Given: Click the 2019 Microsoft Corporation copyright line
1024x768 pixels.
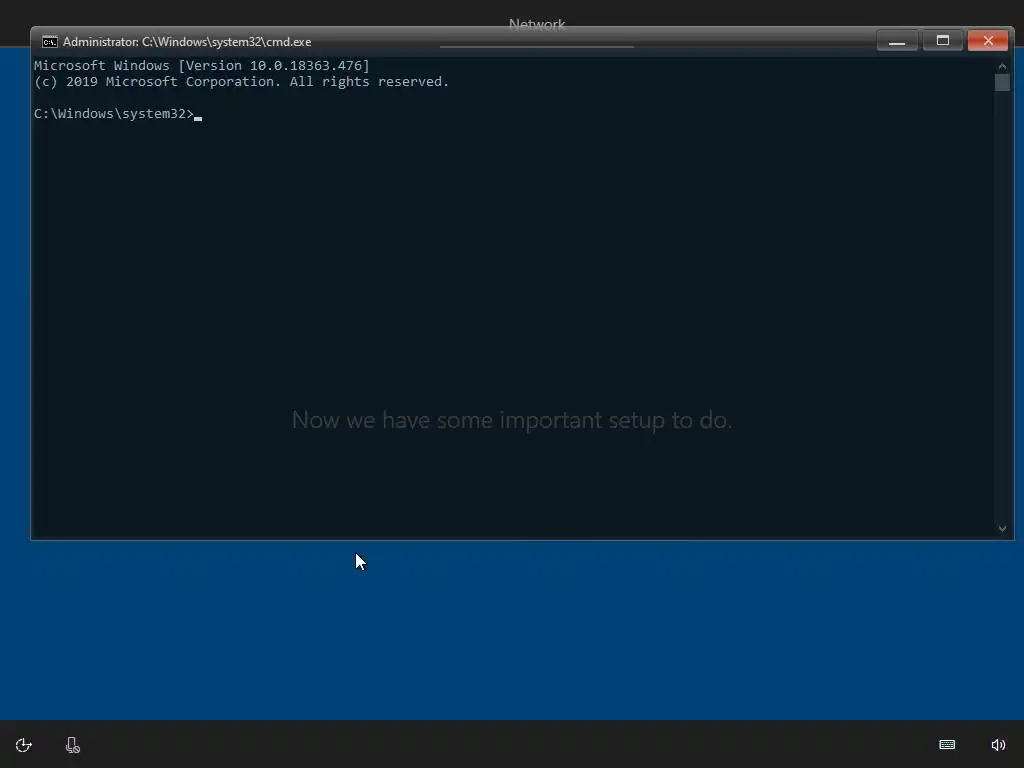Looking at the screenshot, I should click(242, 82).
